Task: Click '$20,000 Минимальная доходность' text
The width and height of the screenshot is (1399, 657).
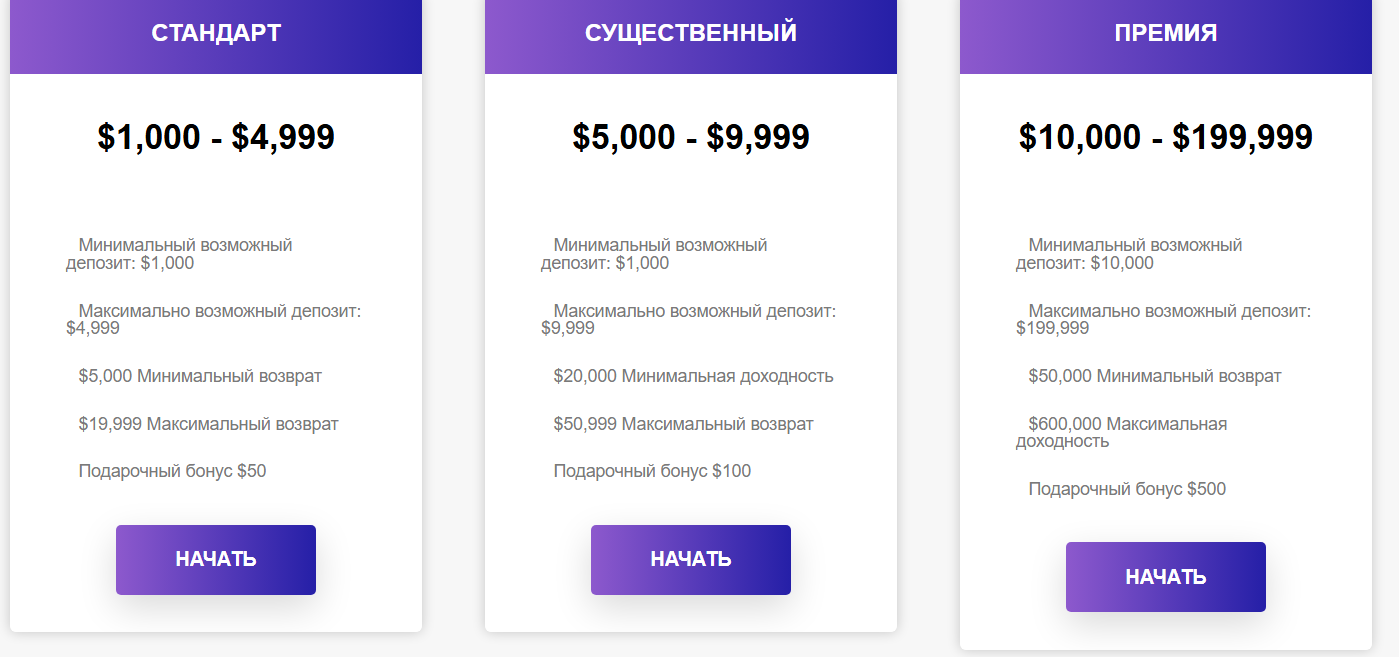Action: [x=693, y=377]
